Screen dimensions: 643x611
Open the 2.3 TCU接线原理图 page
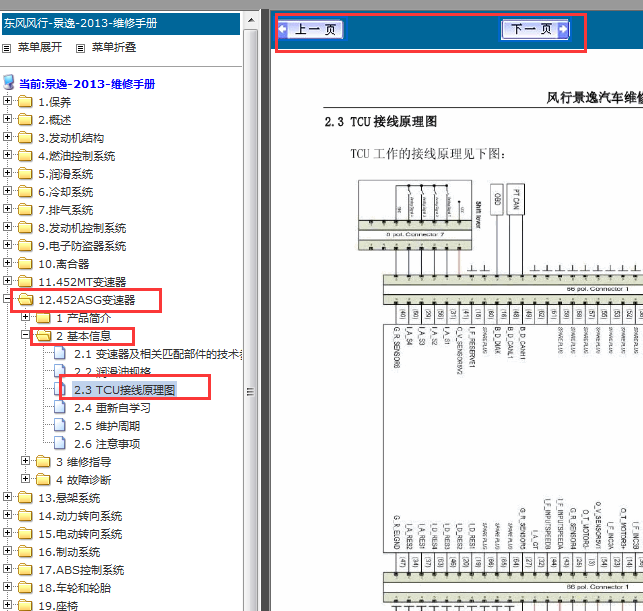click(x=125, y=390)
